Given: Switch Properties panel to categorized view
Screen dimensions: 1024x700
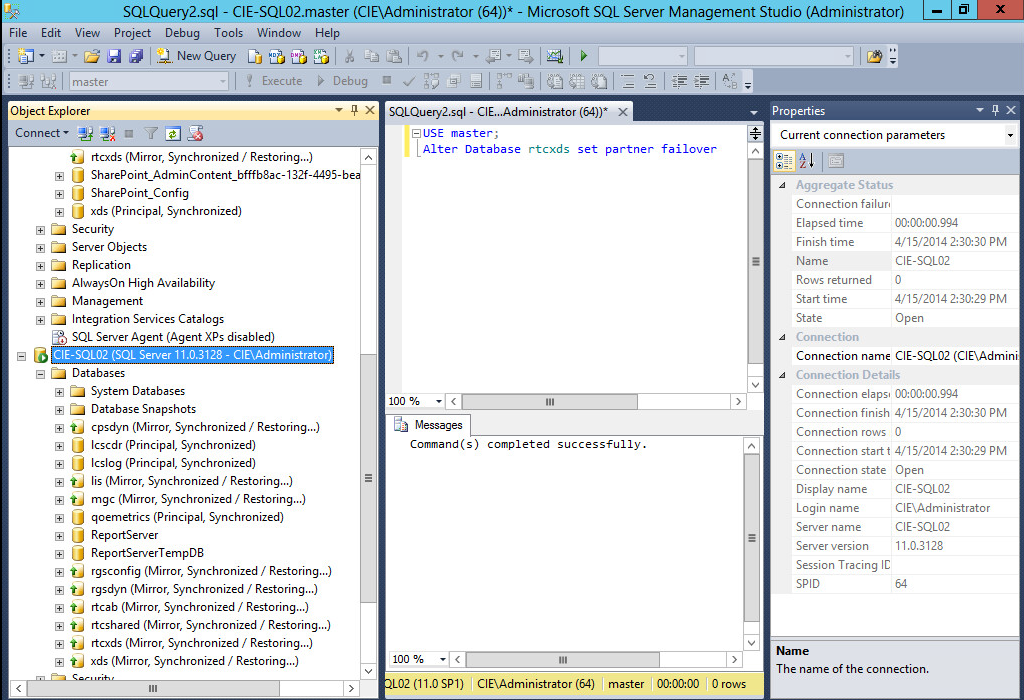Looking at the screenshot, I should point(784,160).
